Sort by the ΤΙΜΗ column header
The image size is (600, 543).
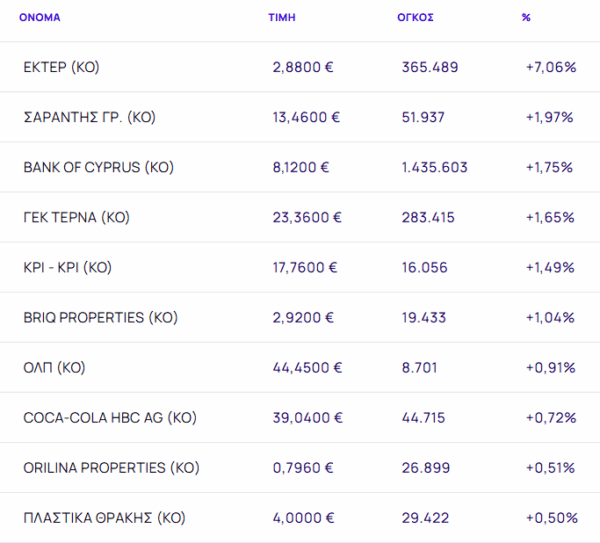pos(281,18)
